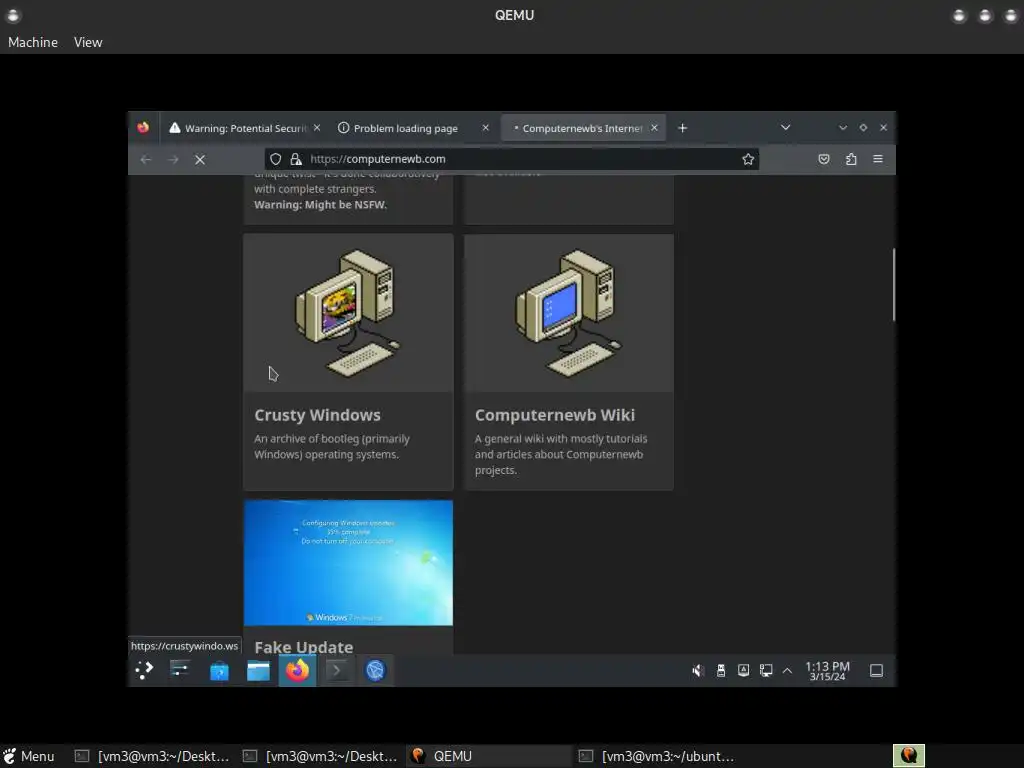Select the Computernewb's Internet tab
The width and height of the screenshot is (1024, 768).
point(583,128)
